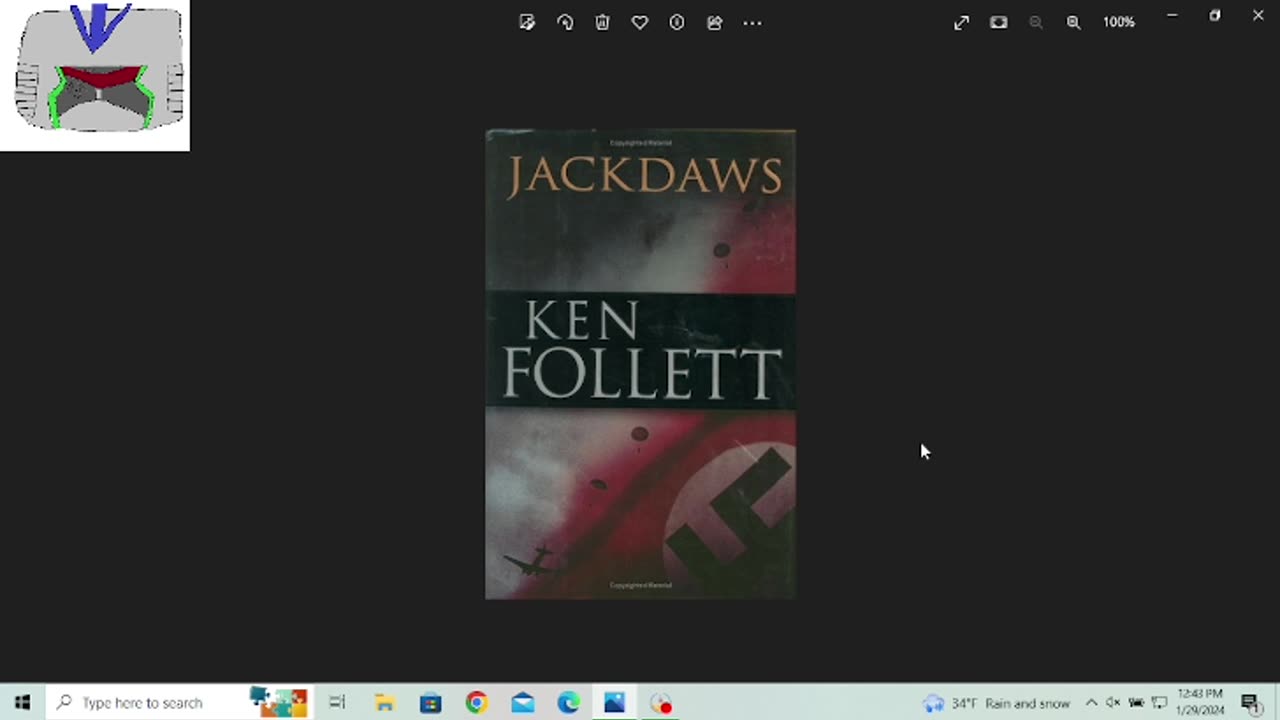Launch Microsoft Edge from the taskbar
Image resolution: width=1280 pixels, height=720 pixels.
tap(568, 703)
